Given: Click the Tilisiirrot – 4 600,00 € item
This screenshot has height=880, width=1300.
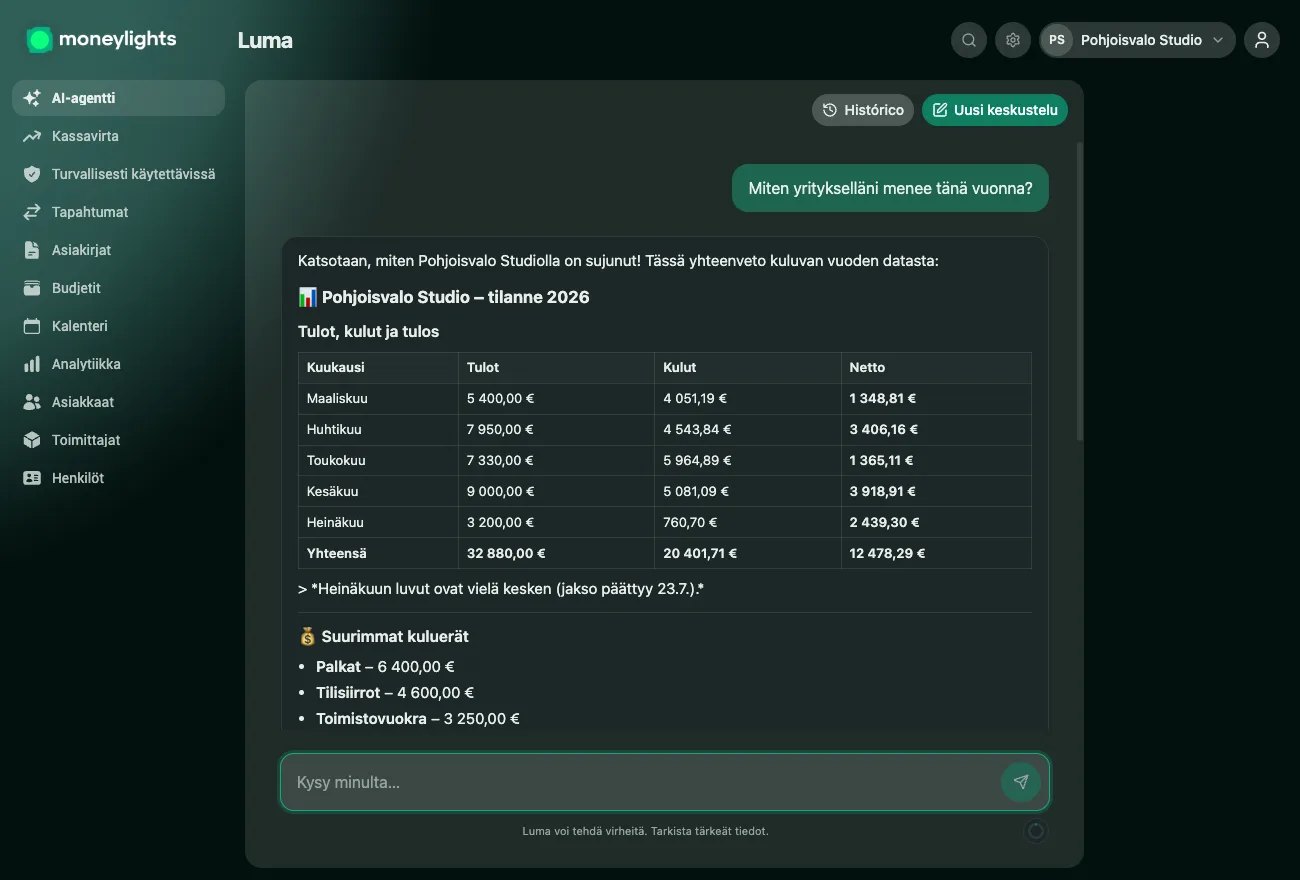Looking at the screenshot, I should [395, 692].
